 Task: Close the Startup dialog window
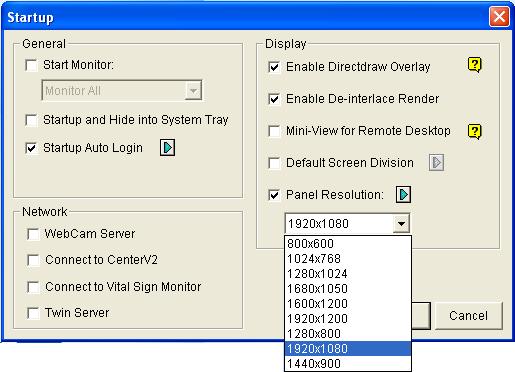click(x=499, y=16)
